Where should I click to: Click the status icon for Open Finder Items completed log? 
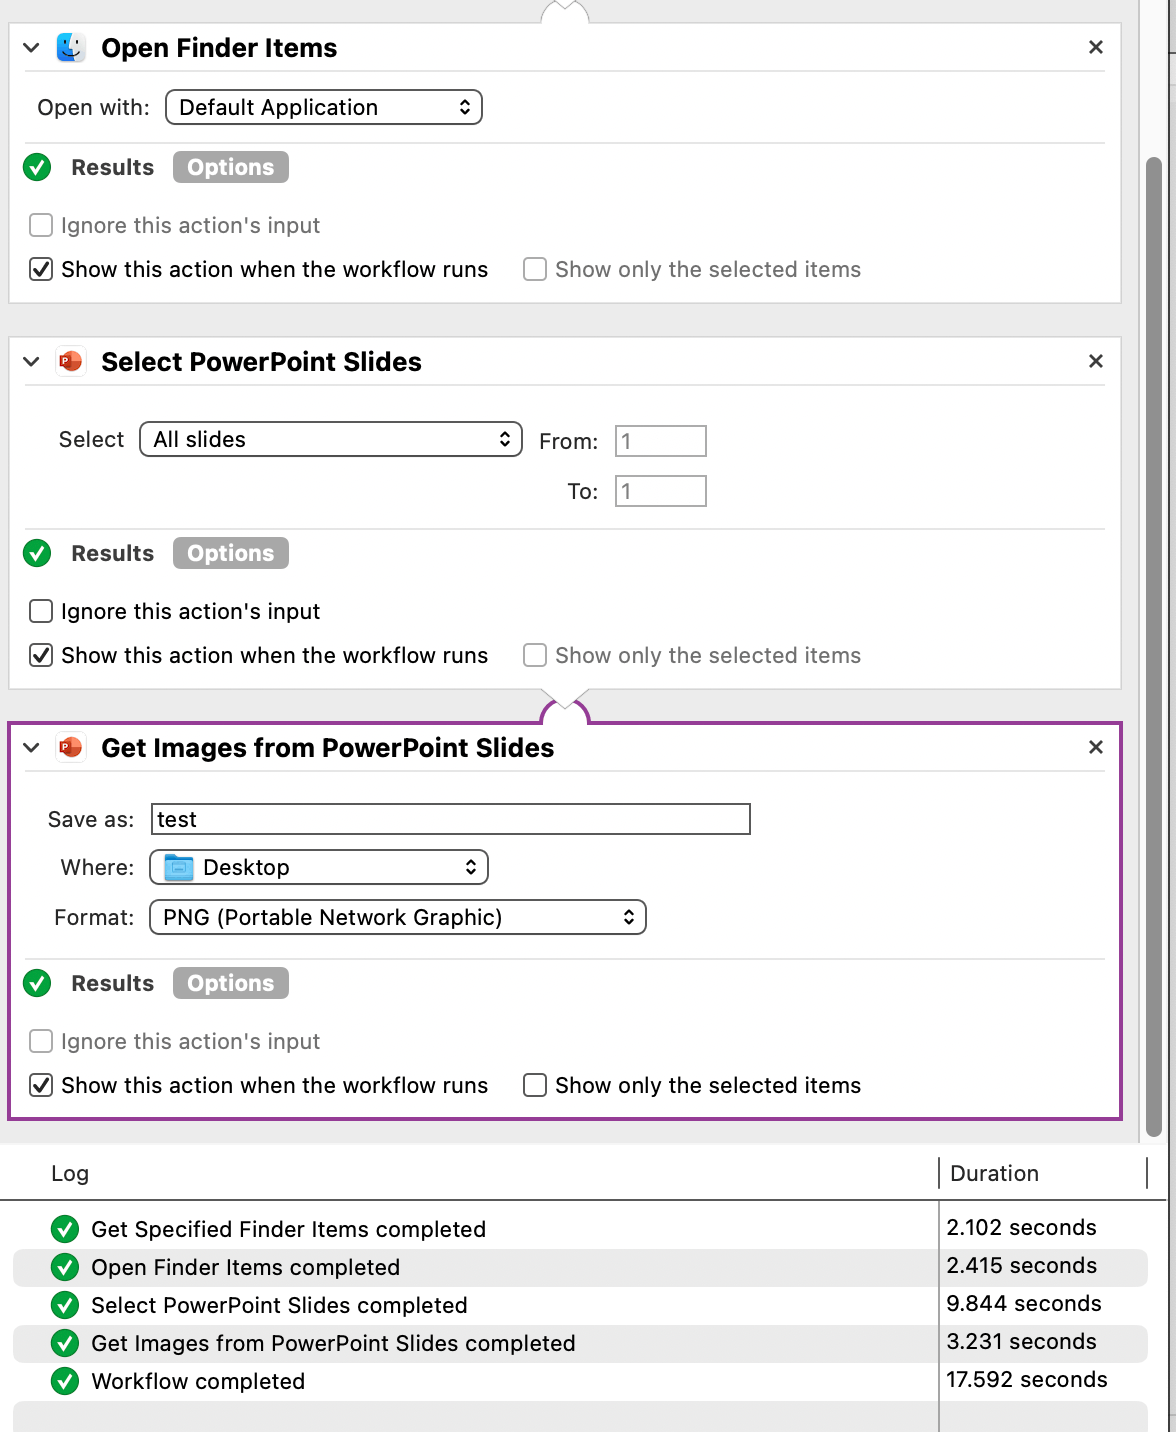65,1267
